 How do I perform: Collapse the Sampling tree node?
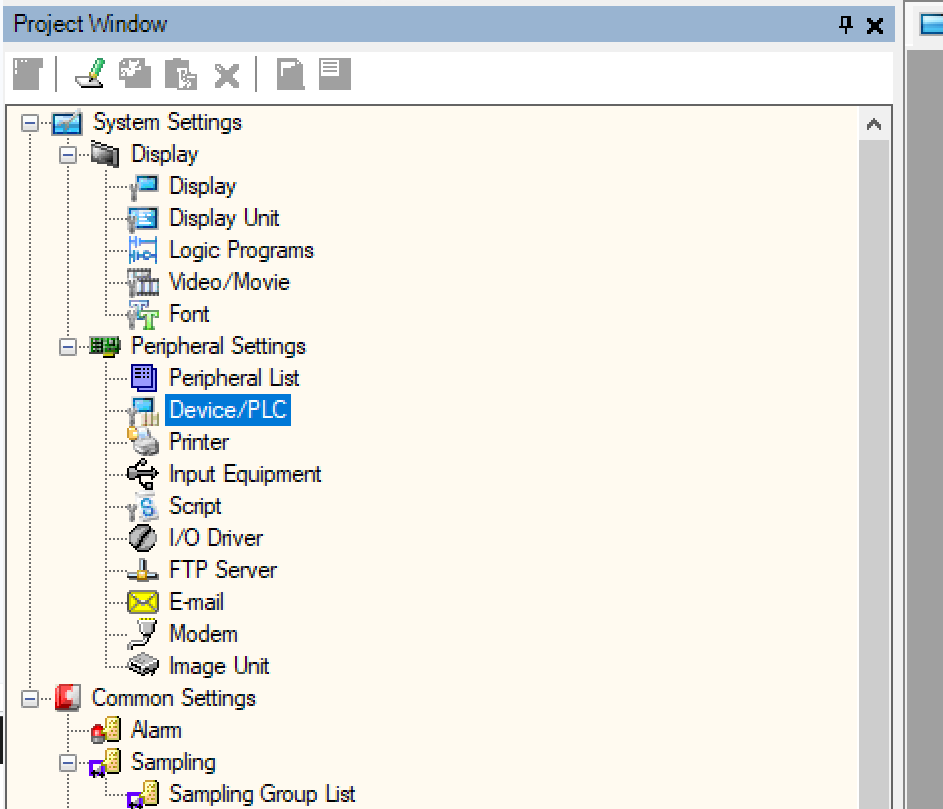pyautogui.click(x=68, y=763)
